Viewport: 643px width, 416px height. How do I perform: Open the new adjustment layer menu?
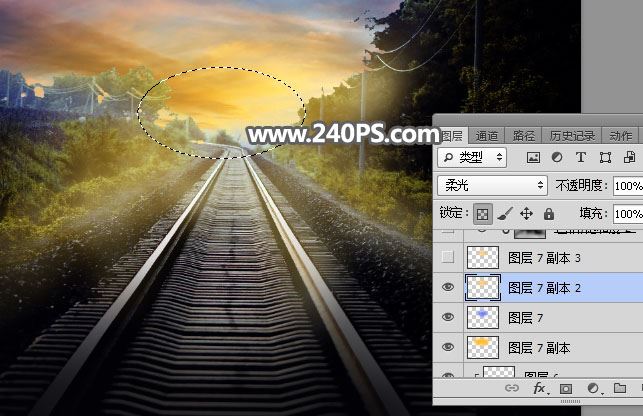592,388
